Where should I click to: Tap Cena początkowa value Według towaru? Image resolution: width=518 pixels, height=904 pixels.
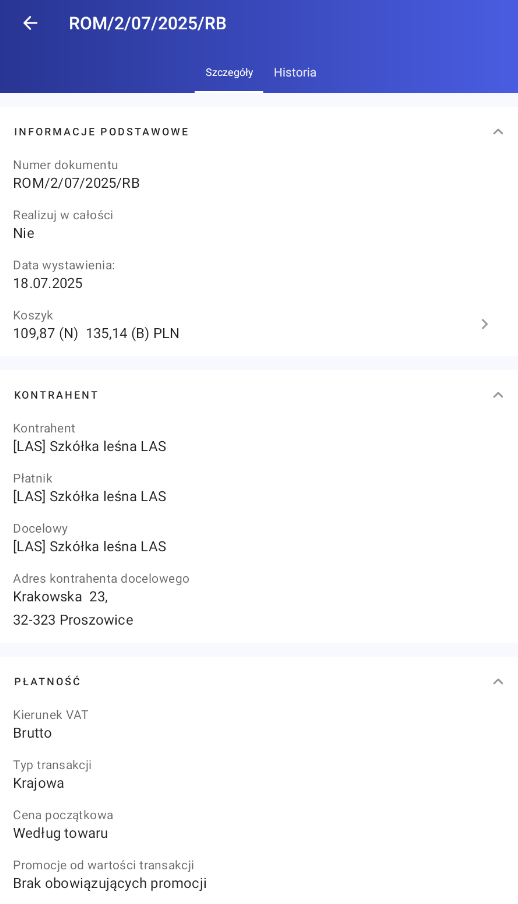click(61, 834)
